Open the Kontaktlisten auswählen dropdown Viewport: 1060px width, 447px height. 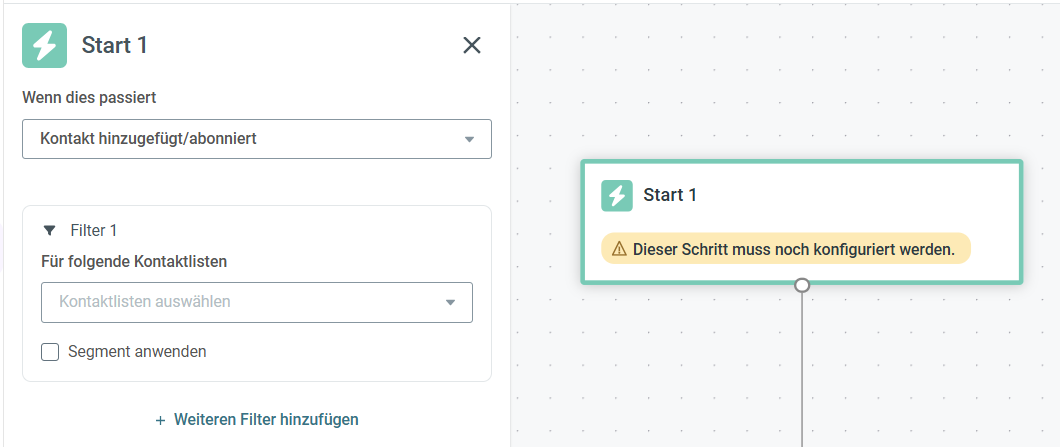click(257, 302)
